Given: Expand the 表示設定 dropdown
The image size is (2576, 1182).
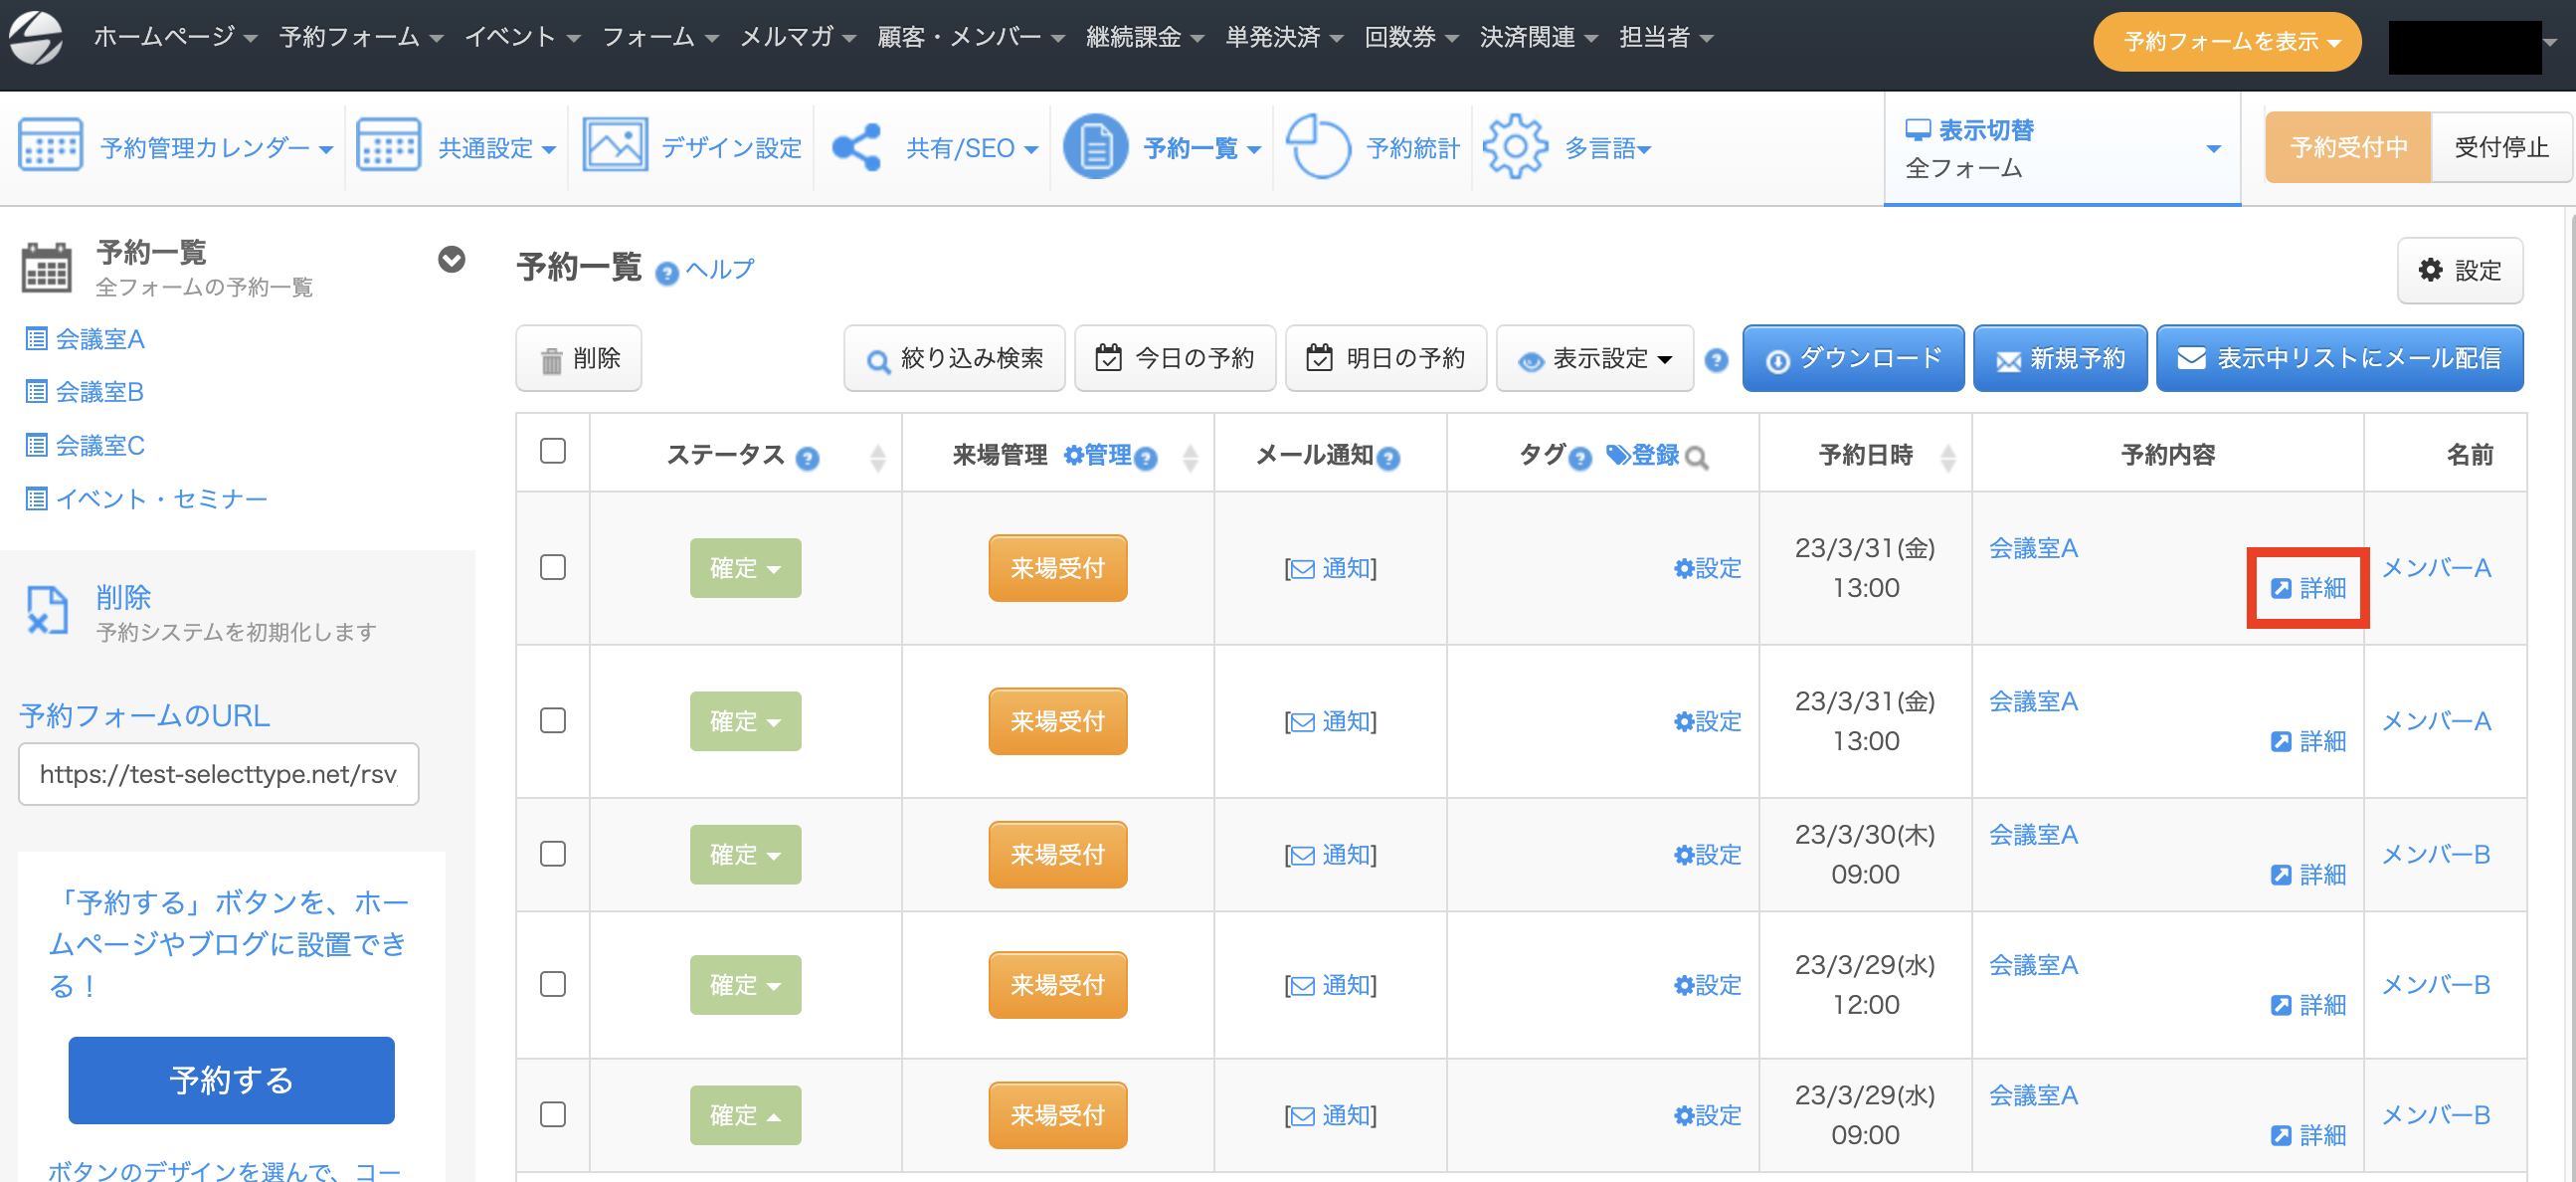Looking at the screenshot, I should coord(1595,358).
